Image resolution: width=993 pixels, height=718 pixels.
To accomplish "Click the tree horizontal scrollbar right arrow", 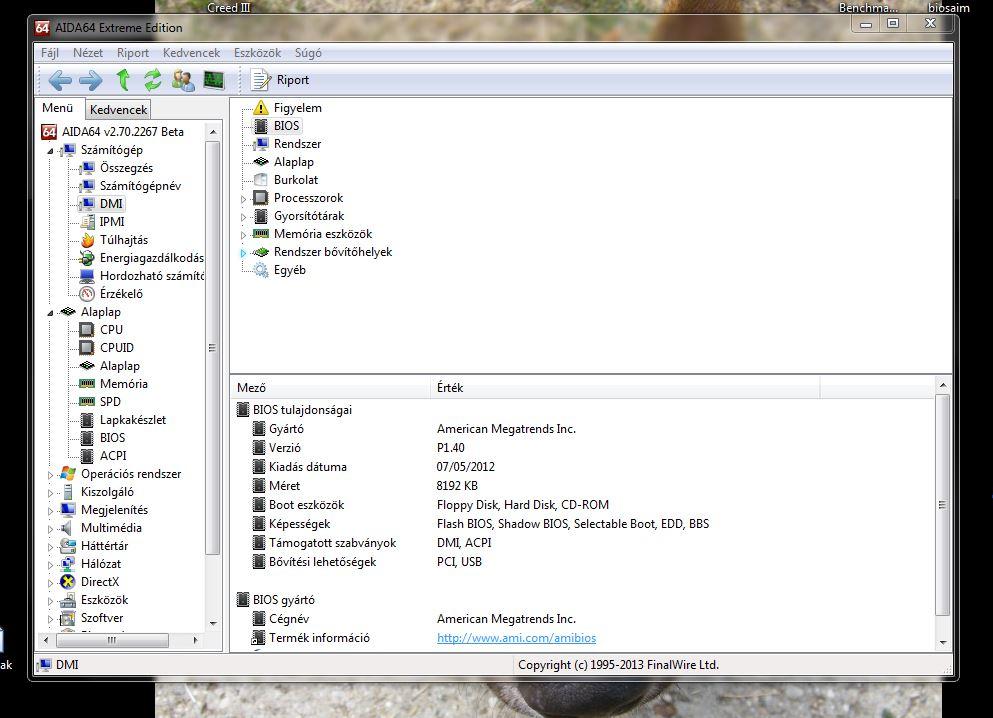I will click(196, 640).
